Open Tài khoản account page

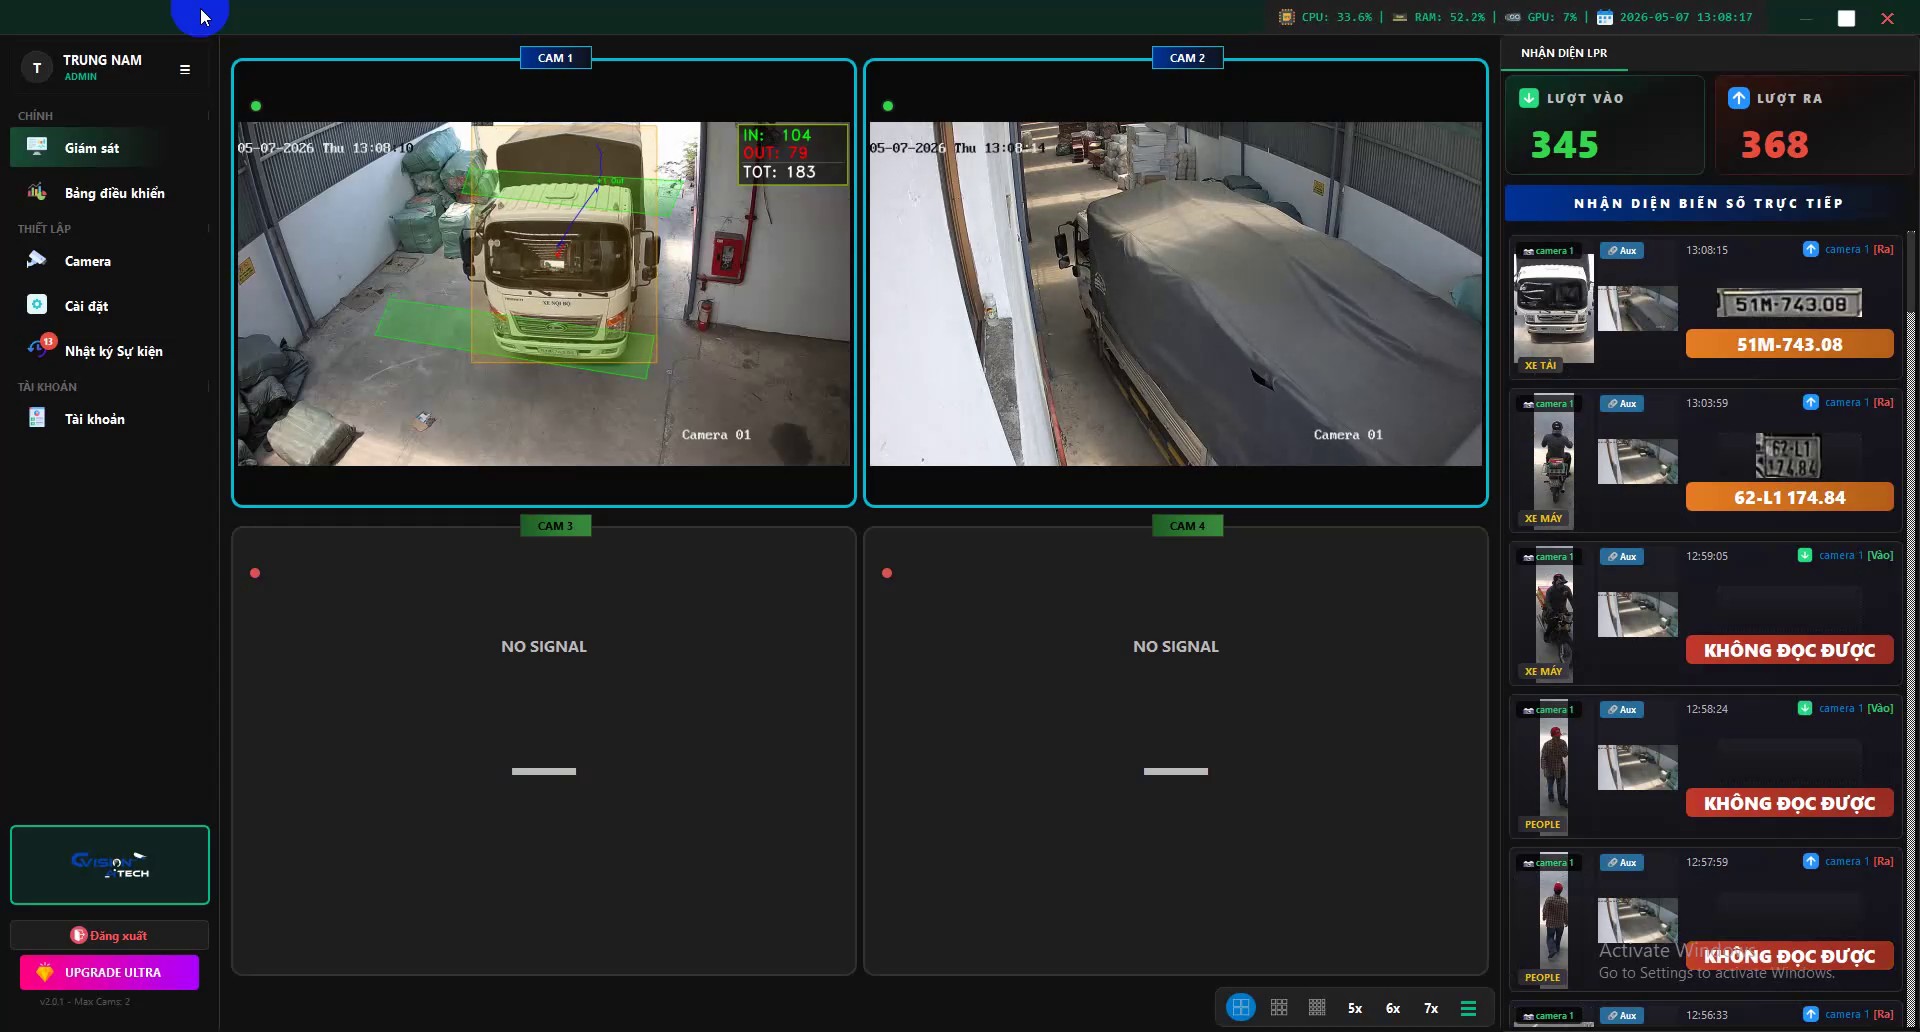(109, 419)
